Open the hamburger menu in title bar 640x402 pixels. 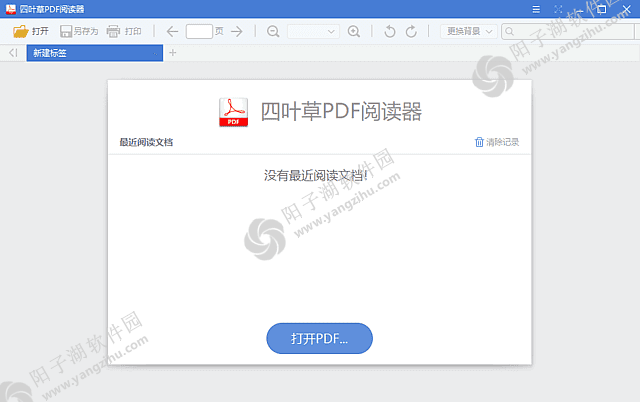pyautogui.click(x=536, y=9)
